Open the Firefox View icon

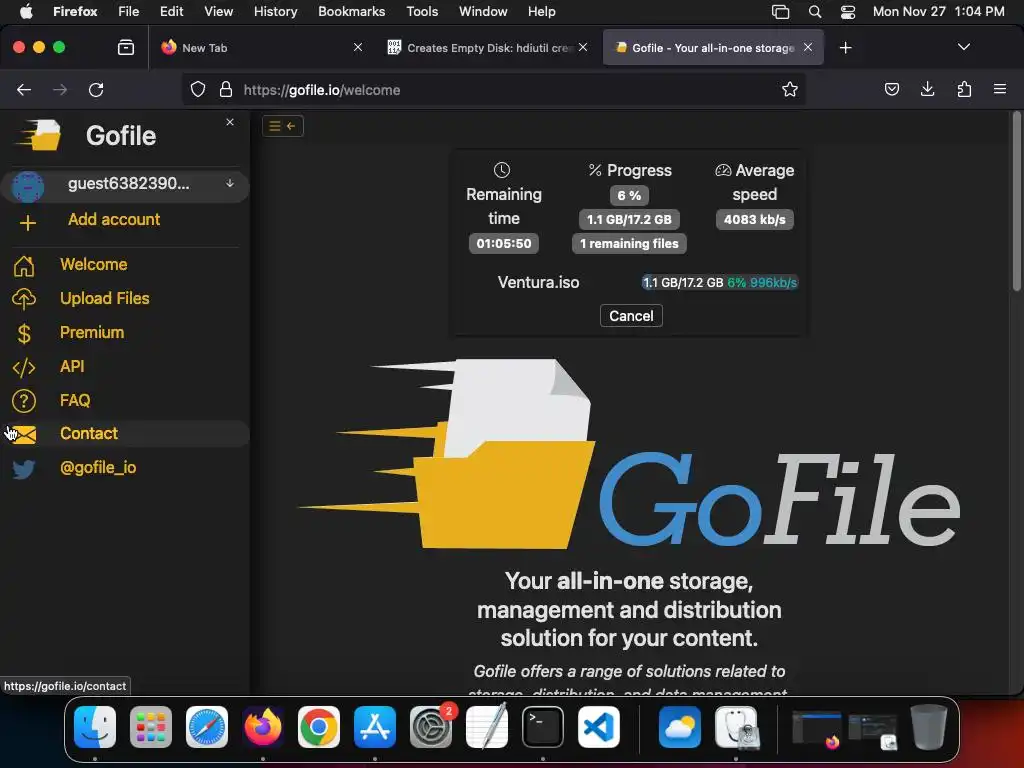coord(125,47)
